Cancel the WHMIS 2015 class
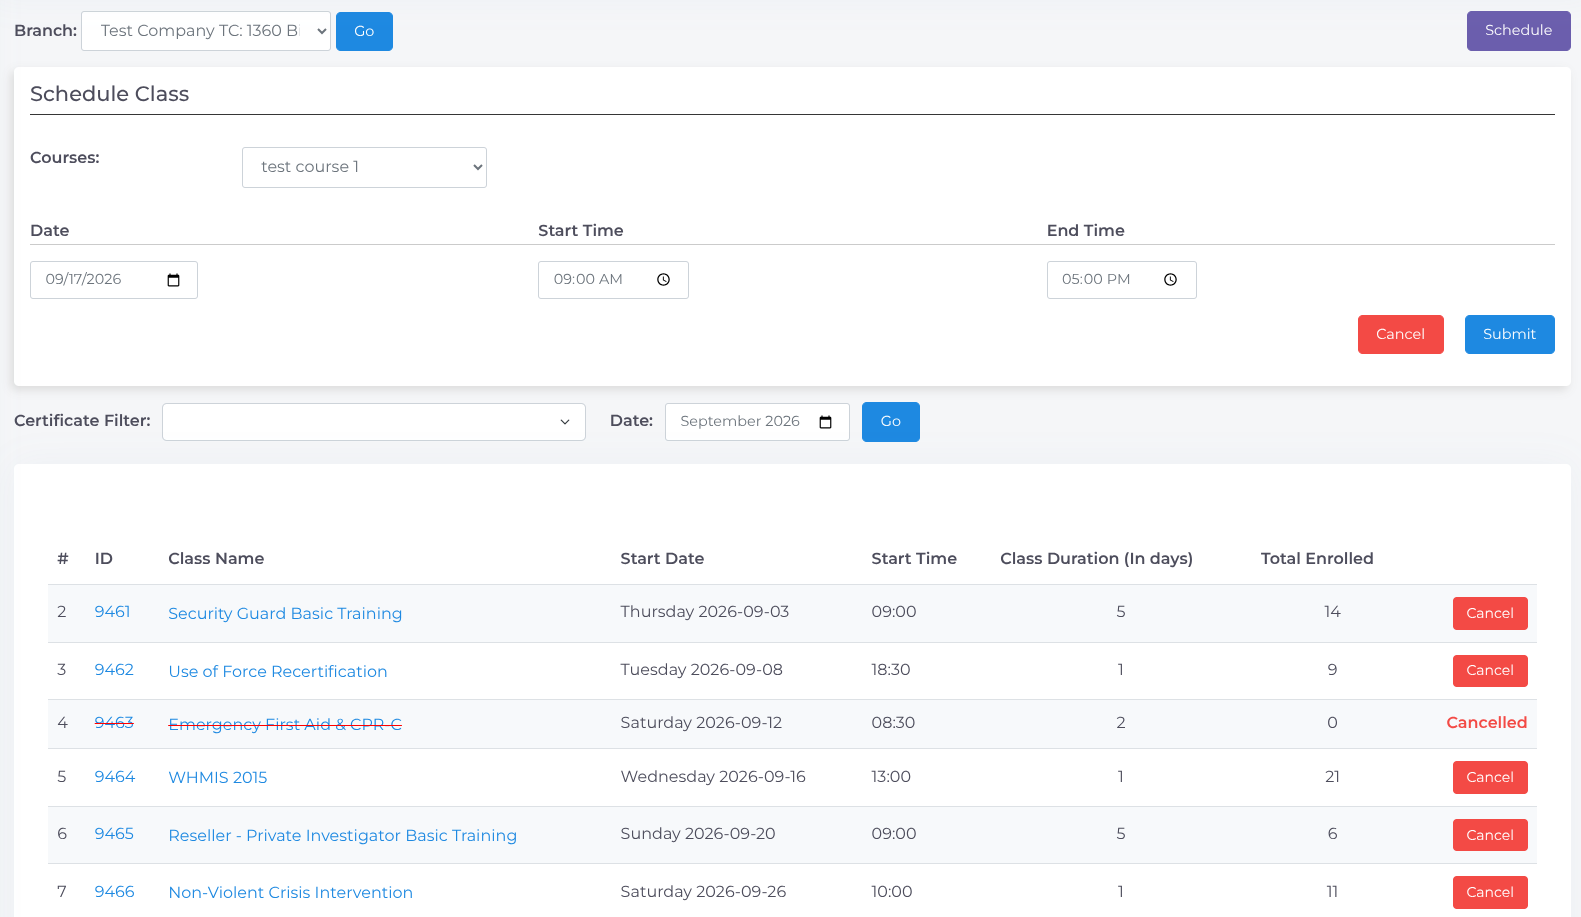The image size is (1581, 917). tap(1490, 777)
